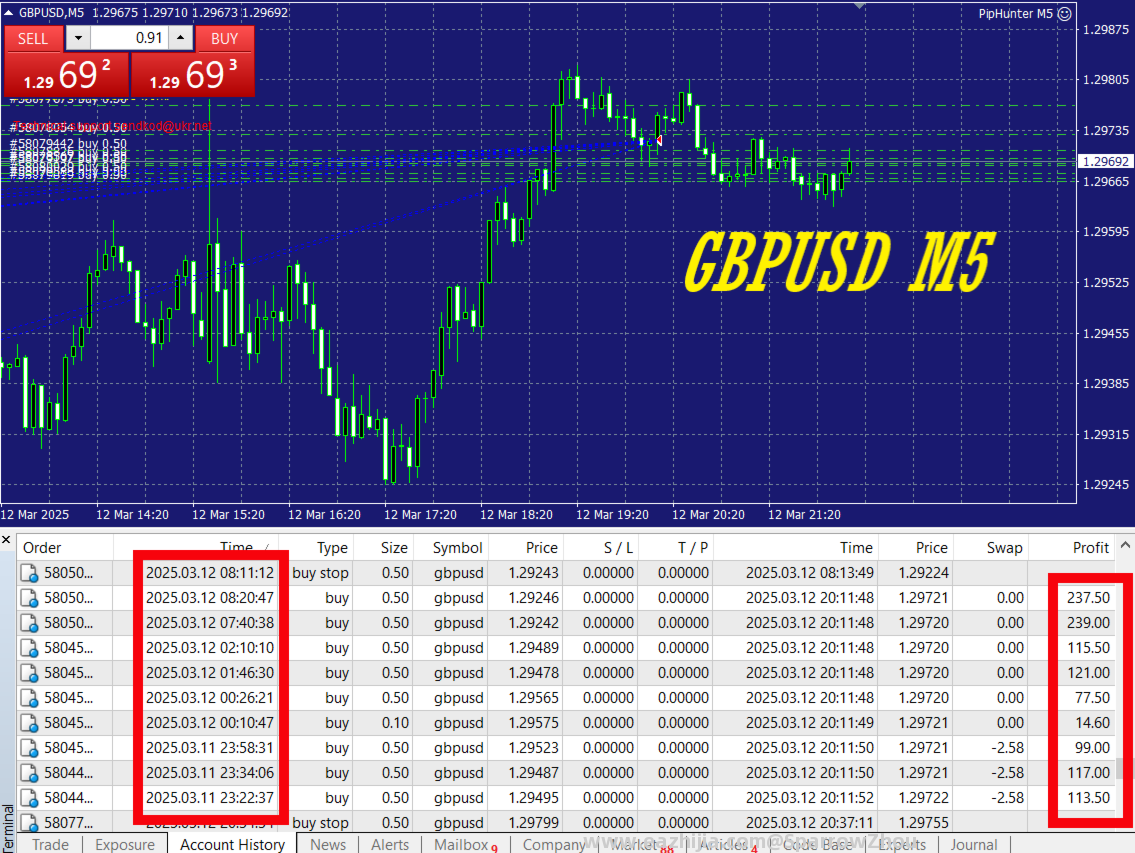
Task: Click the #58079442 buy 0.50 order label
Action: pyautogui.click(x=68, y=143)
